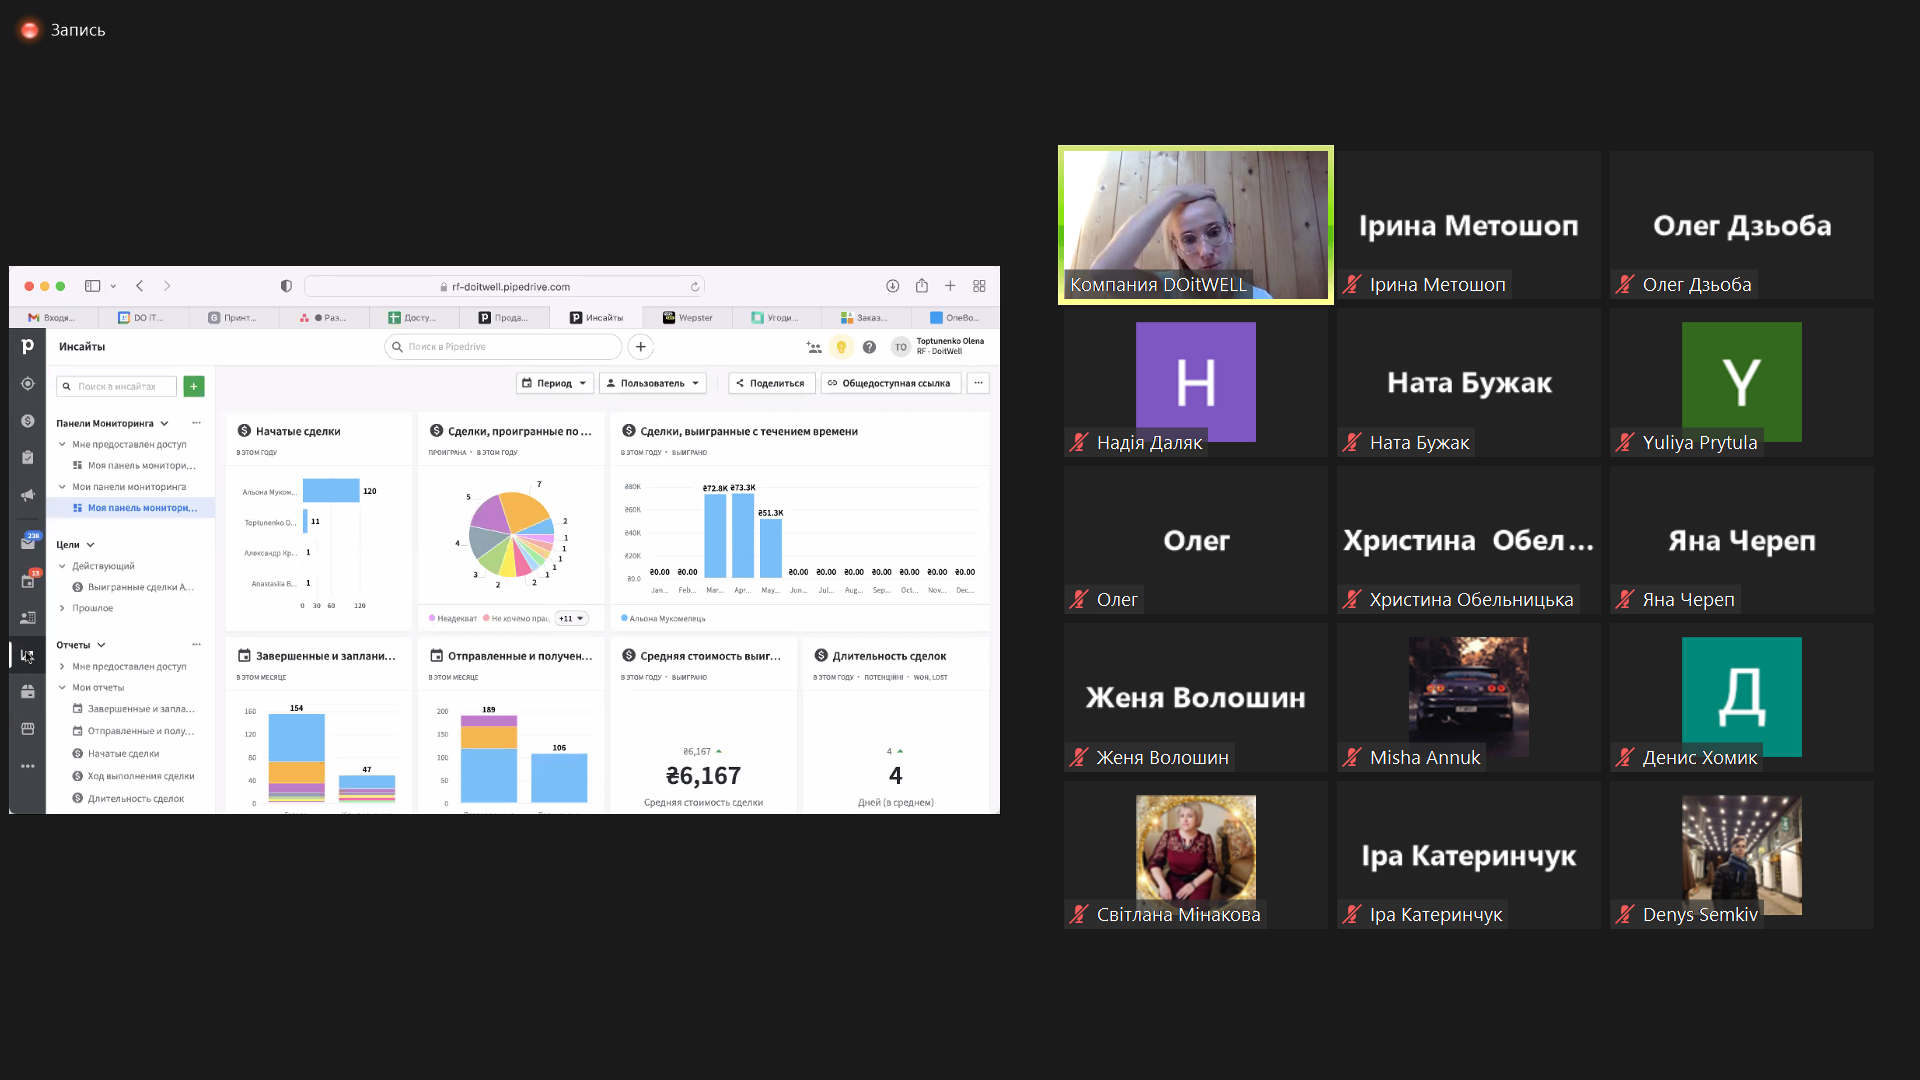Open Mail inbox with the 238 badge
The height and width of the screenshot is (1080, 1920).
point(28,543)
